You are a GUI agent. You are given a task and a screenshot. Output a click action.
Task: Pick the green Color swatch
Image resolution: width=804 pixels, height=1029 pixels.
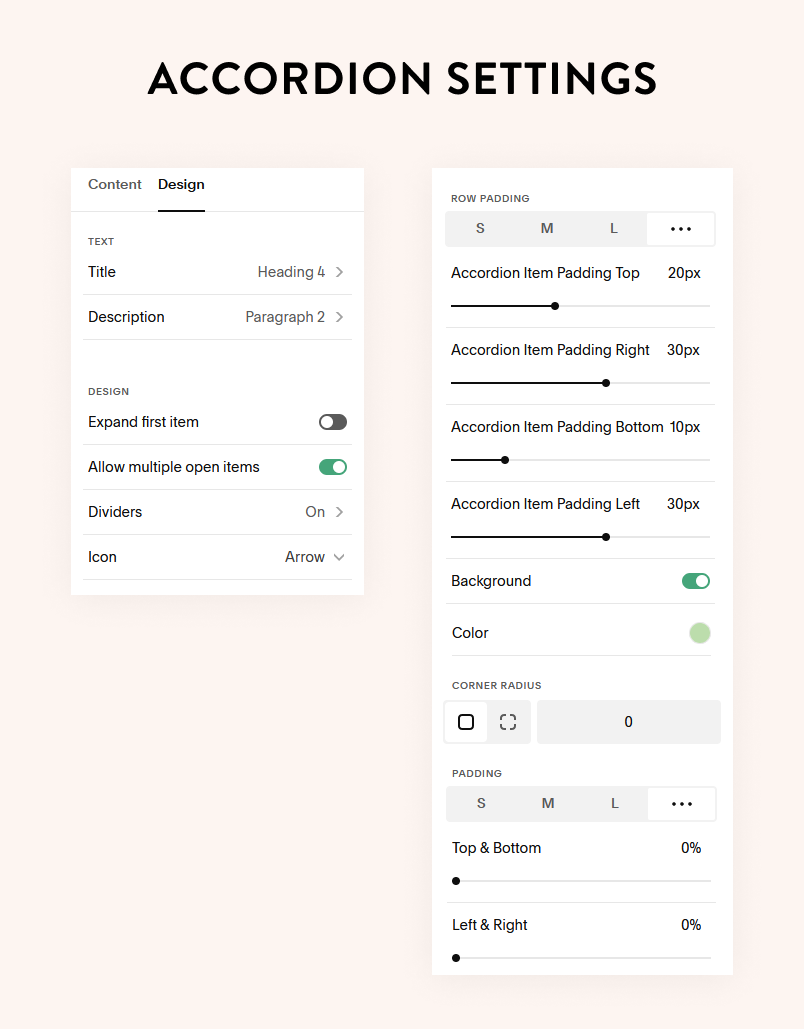[699, 633]
